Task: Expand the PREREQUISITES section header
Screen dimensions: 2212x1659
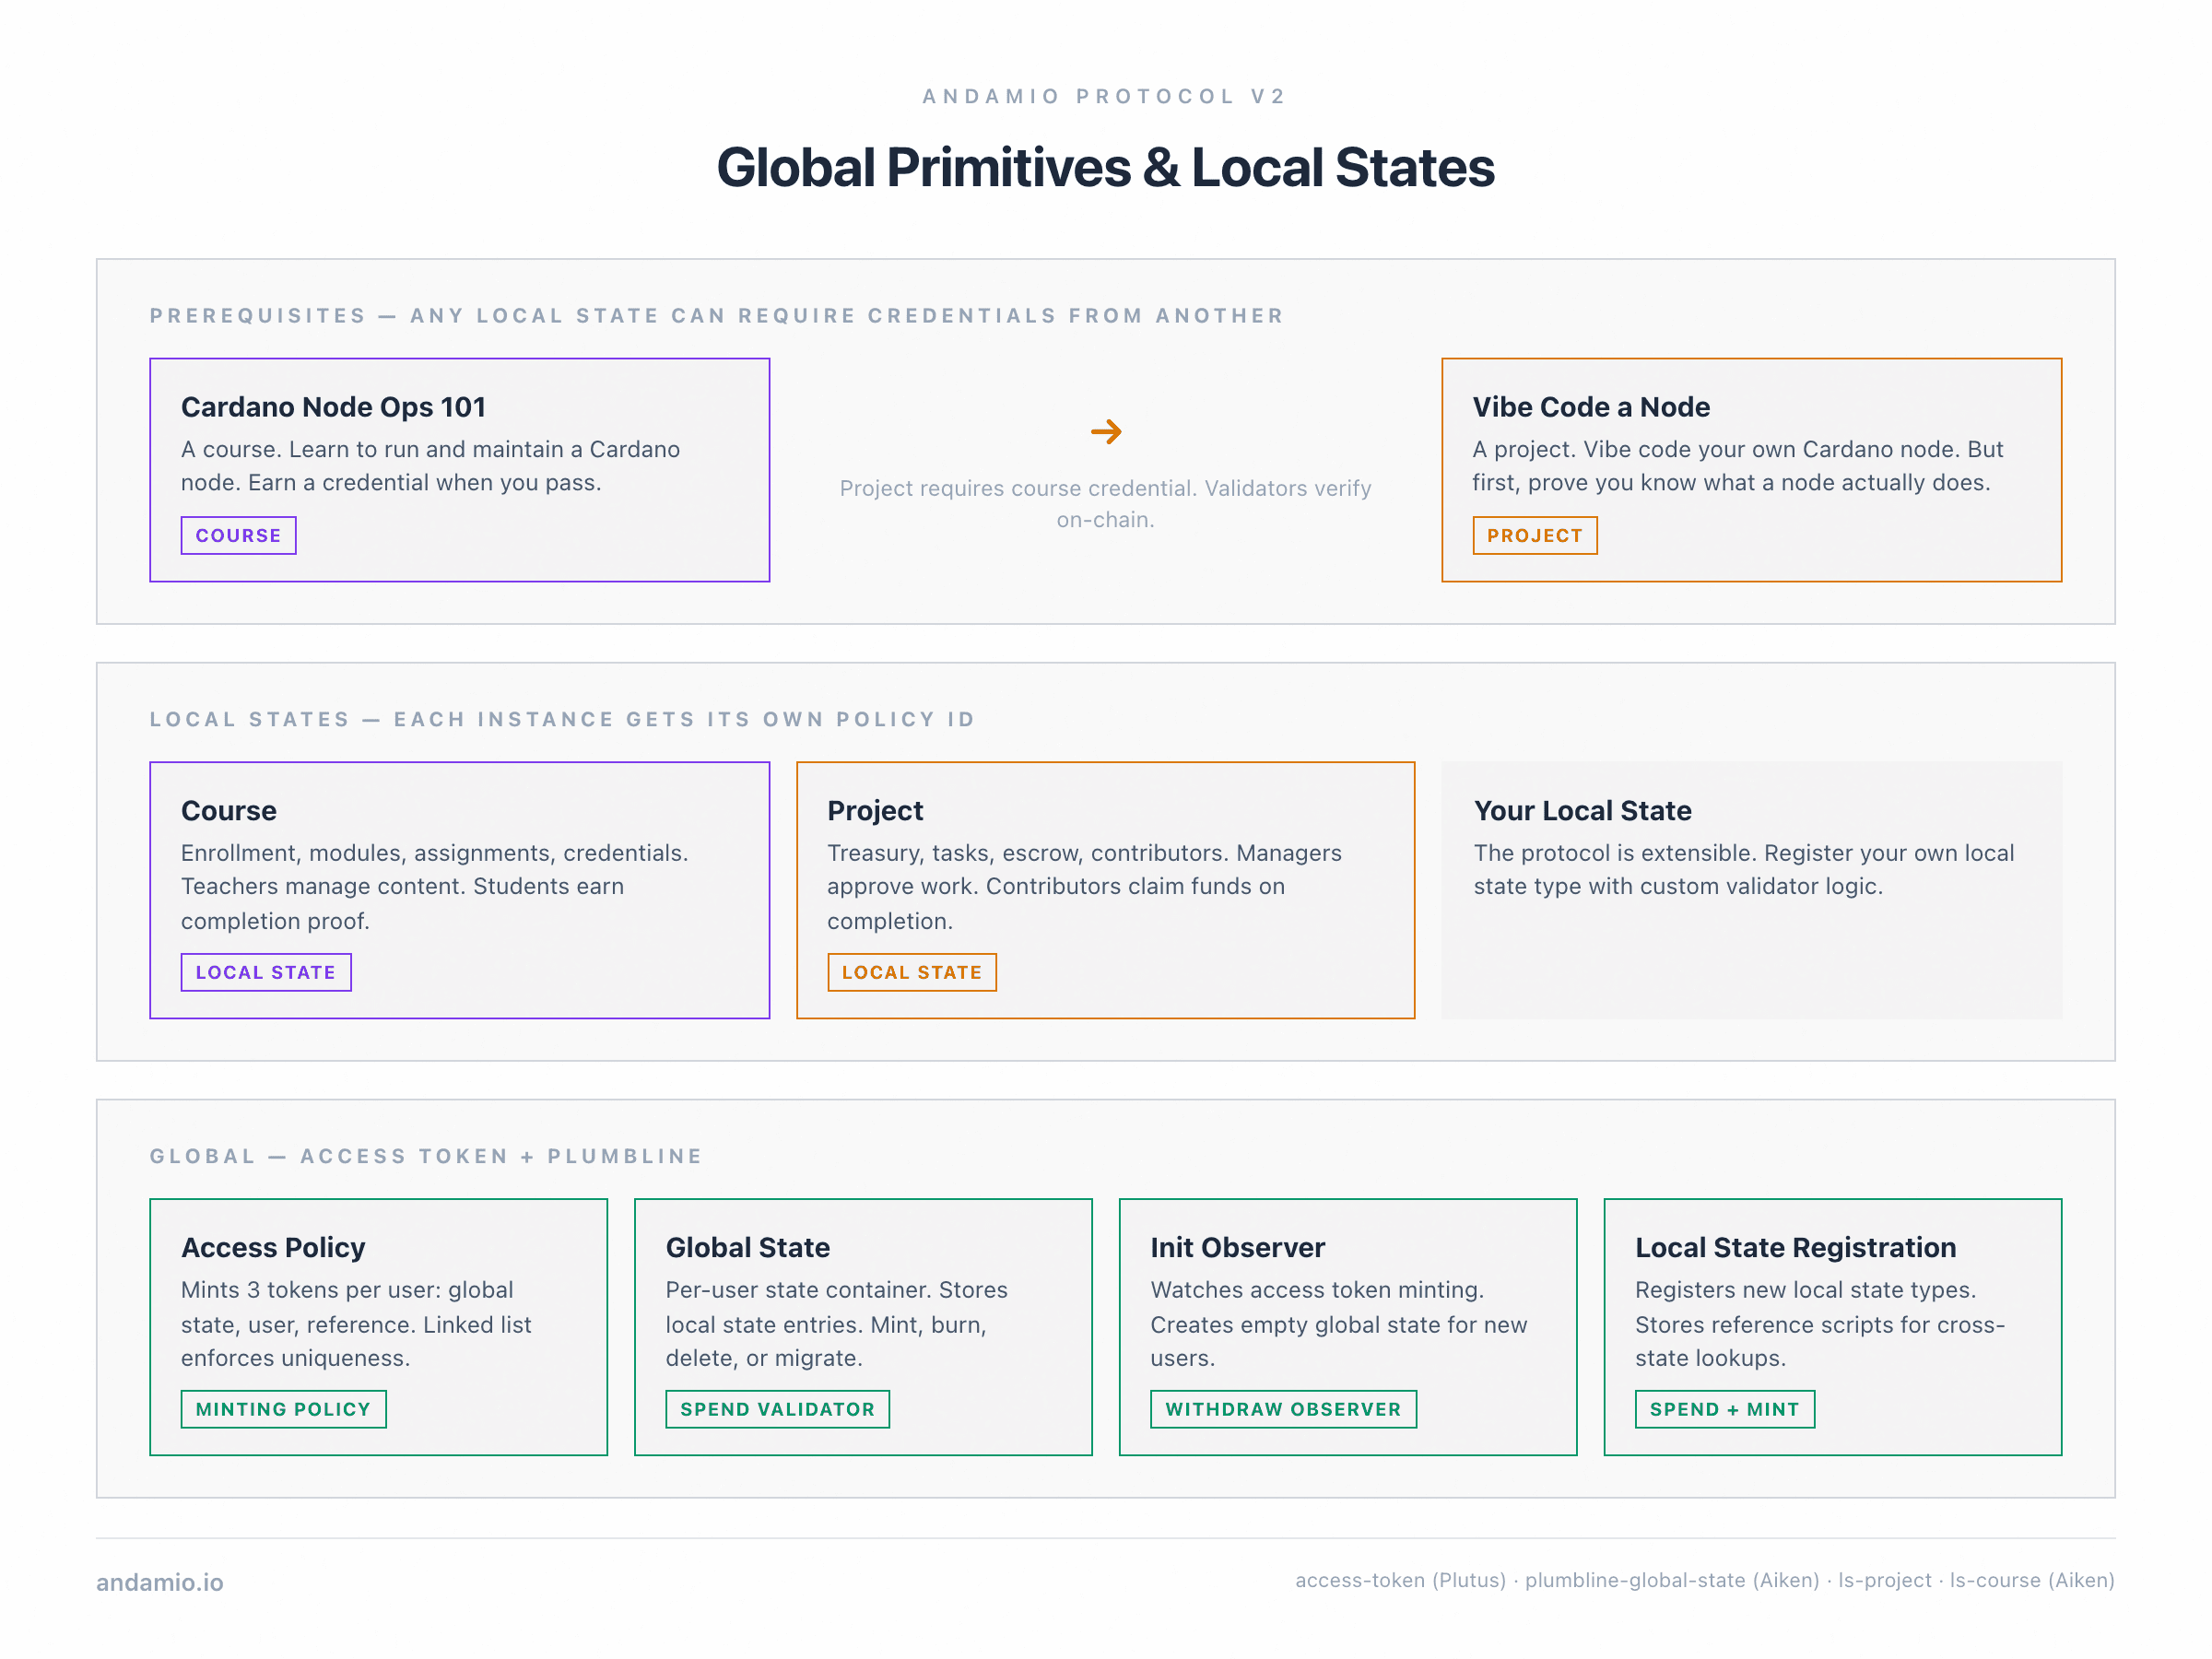Action: [x=716, y=315]
